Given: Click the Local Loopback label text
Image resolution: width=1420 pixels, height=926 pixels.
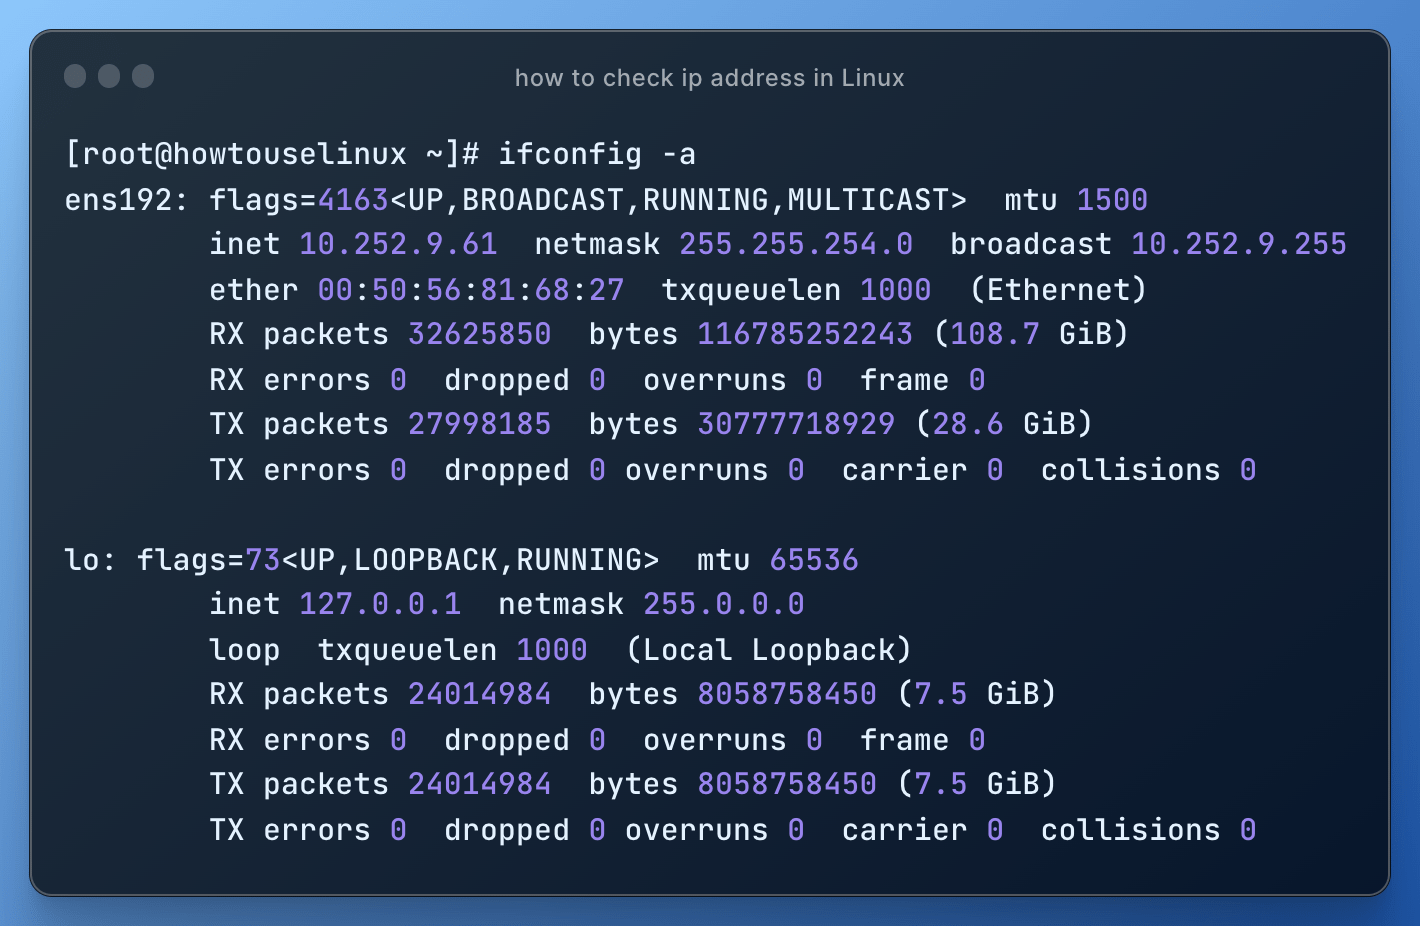Looking at the screenshot, I should click(768, 649).
